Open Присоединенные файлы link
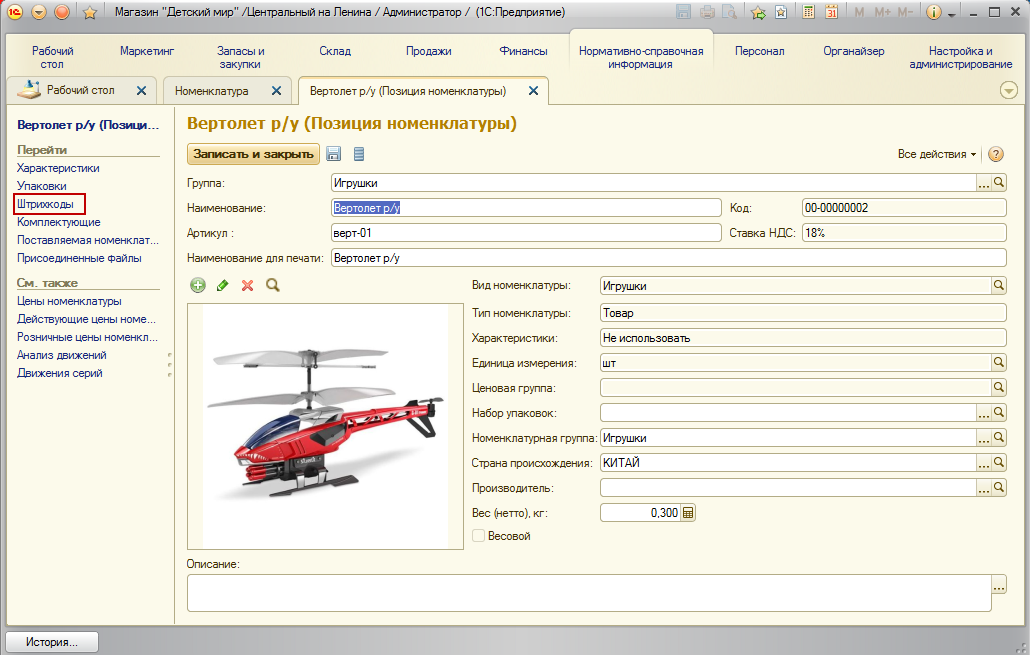Viewport: 1030px width, 655px height. pos(79,258)
